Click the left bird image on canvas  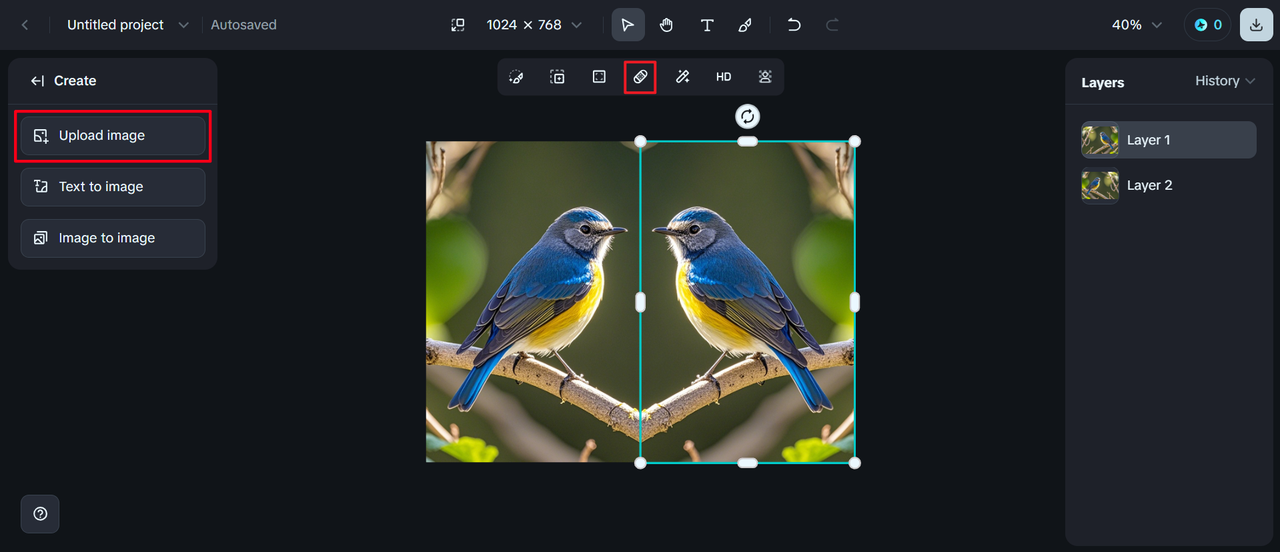533,301
